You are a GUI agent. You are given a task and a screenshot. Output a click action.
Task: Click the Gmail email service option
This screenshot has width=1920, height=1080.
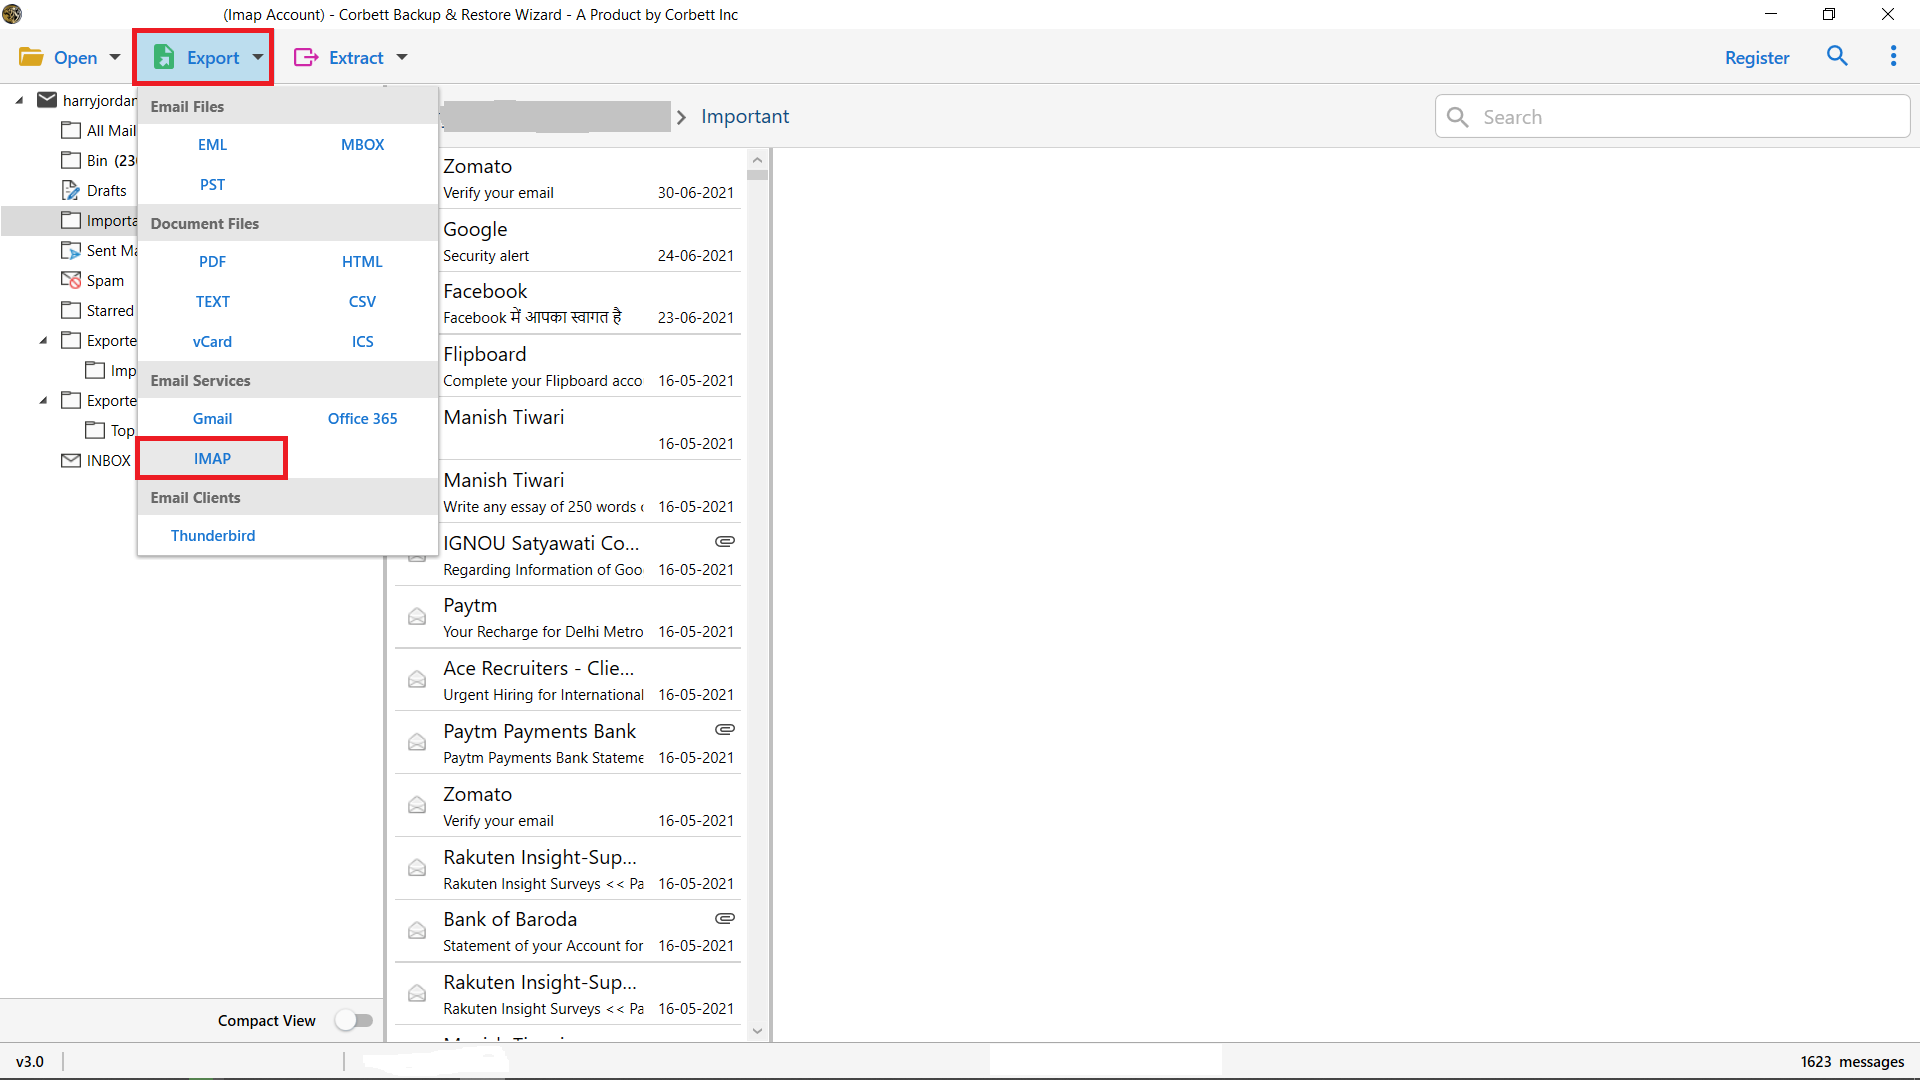coord(212,417)
